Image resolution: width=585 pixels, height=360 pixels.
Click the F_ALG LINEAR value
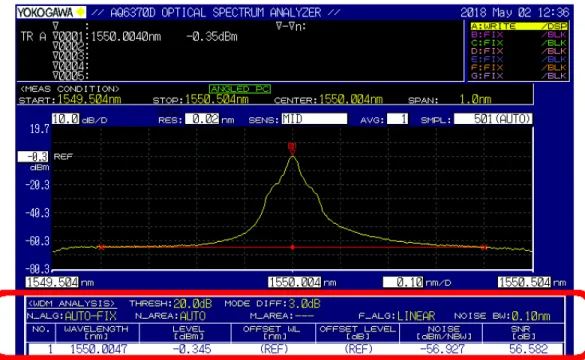416,316
